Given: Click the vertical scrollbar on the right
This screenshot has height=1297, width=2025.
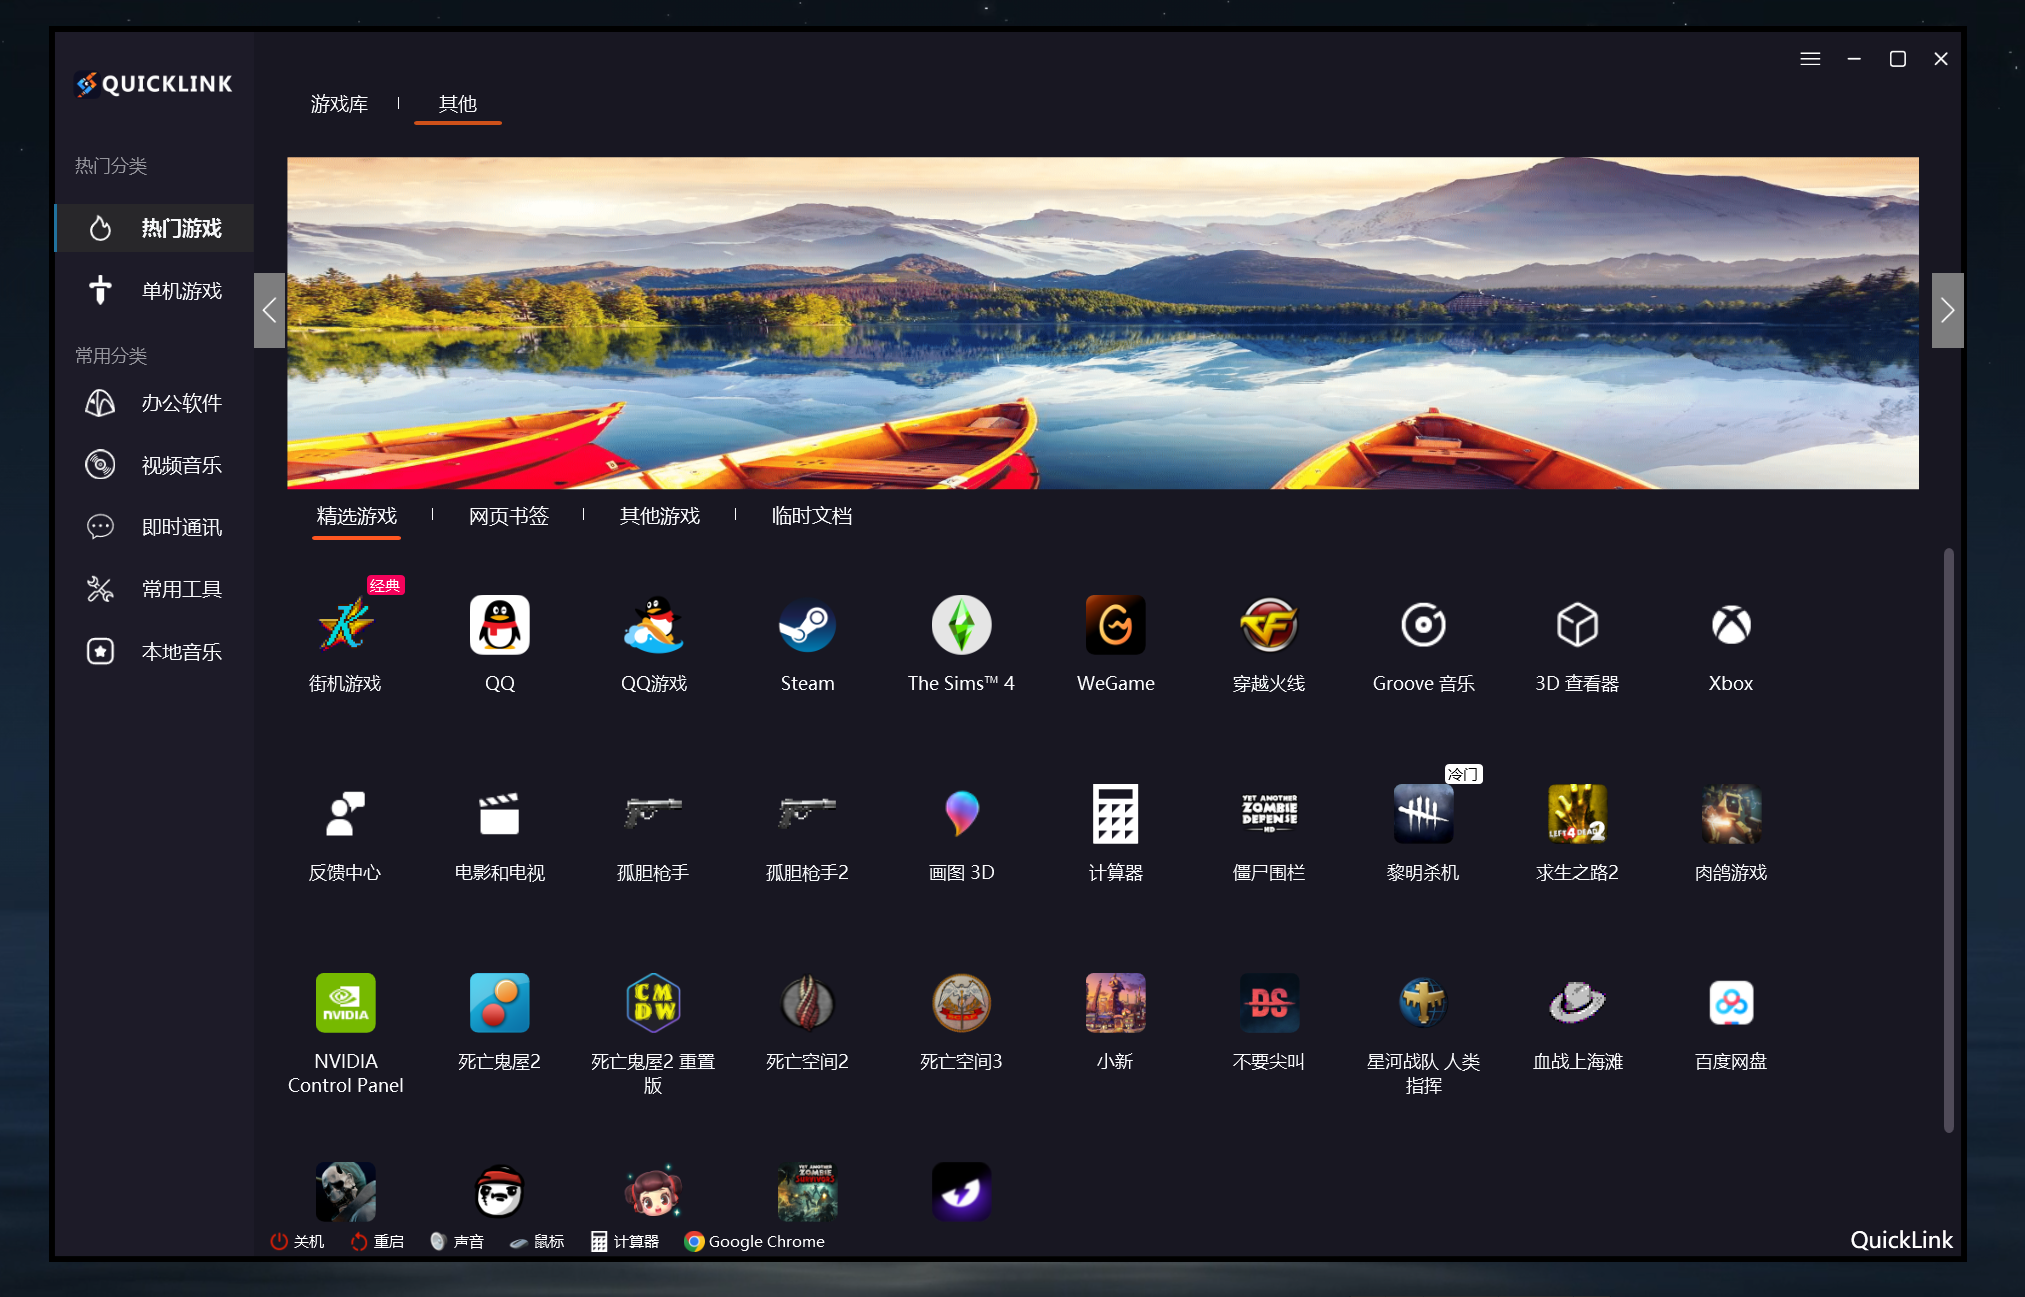Looking at the screenshot, I should coord(1947,838).
